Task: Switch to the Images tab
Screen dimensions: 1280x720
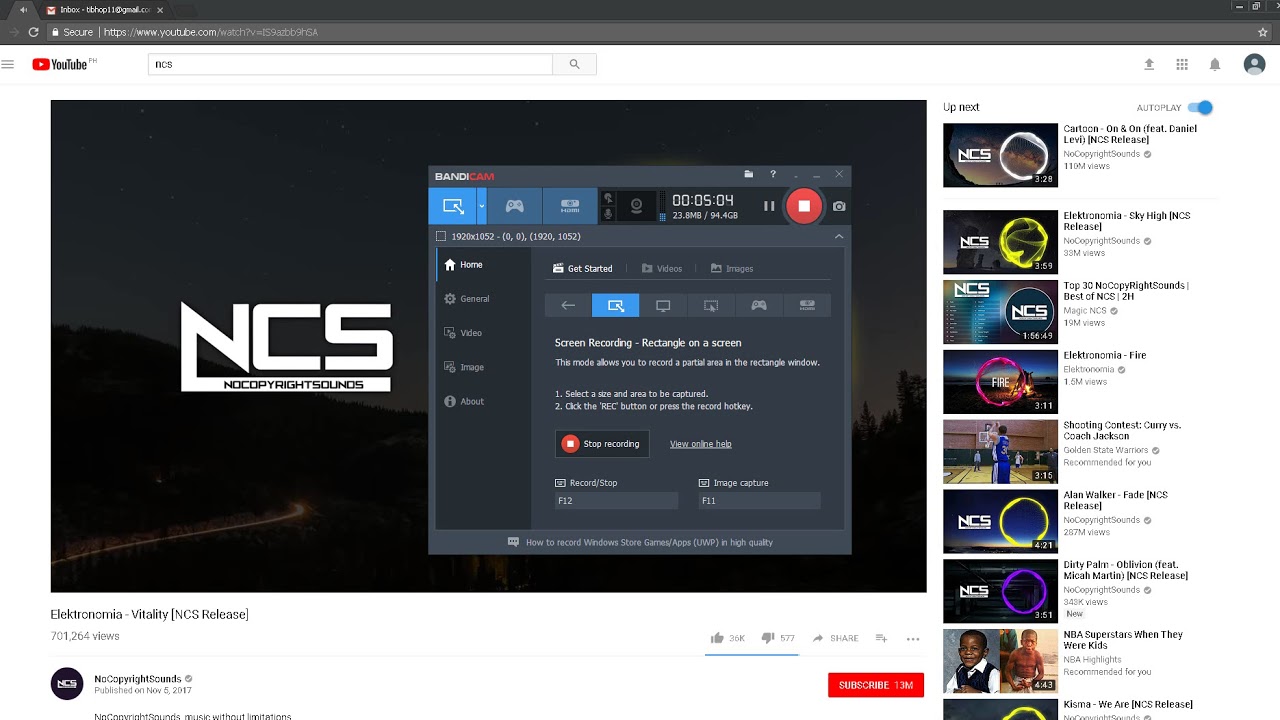Action: (x=732, y=268)
